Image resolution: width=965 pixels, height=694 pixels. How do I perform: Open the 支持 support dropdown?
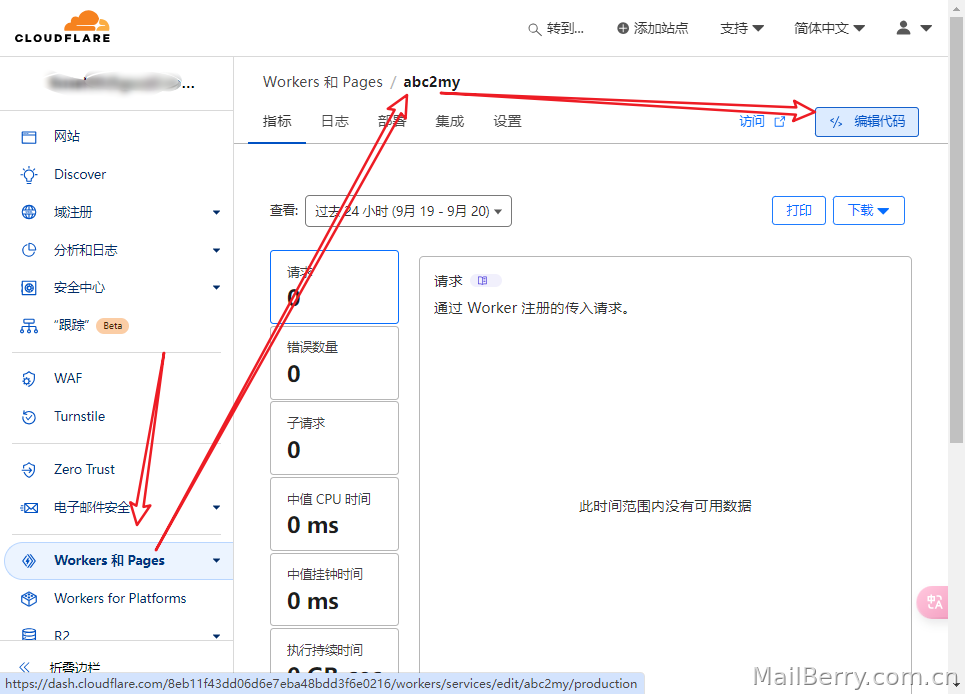[x=742, y=28]
